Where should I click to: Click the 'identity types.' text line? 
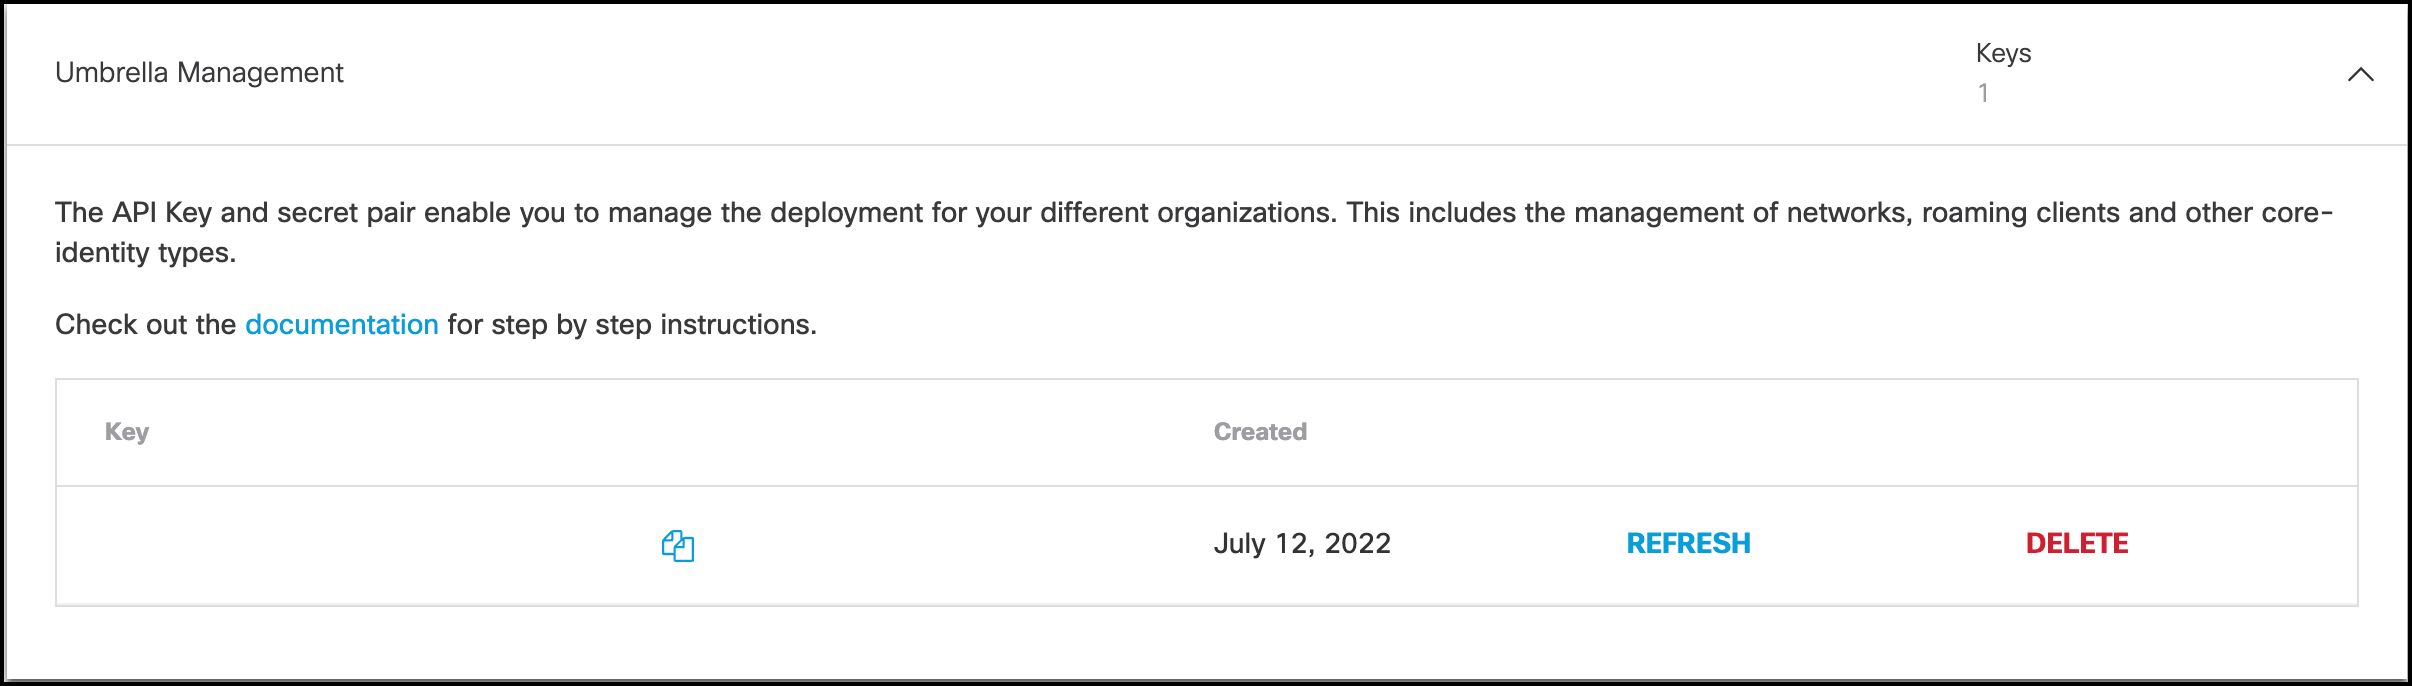pos(145,252)
